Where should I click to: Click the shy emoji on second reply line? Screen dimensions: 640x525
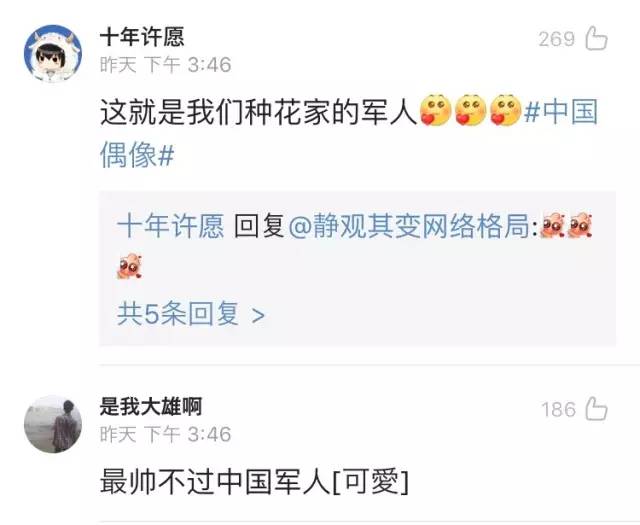click(130, 266)
